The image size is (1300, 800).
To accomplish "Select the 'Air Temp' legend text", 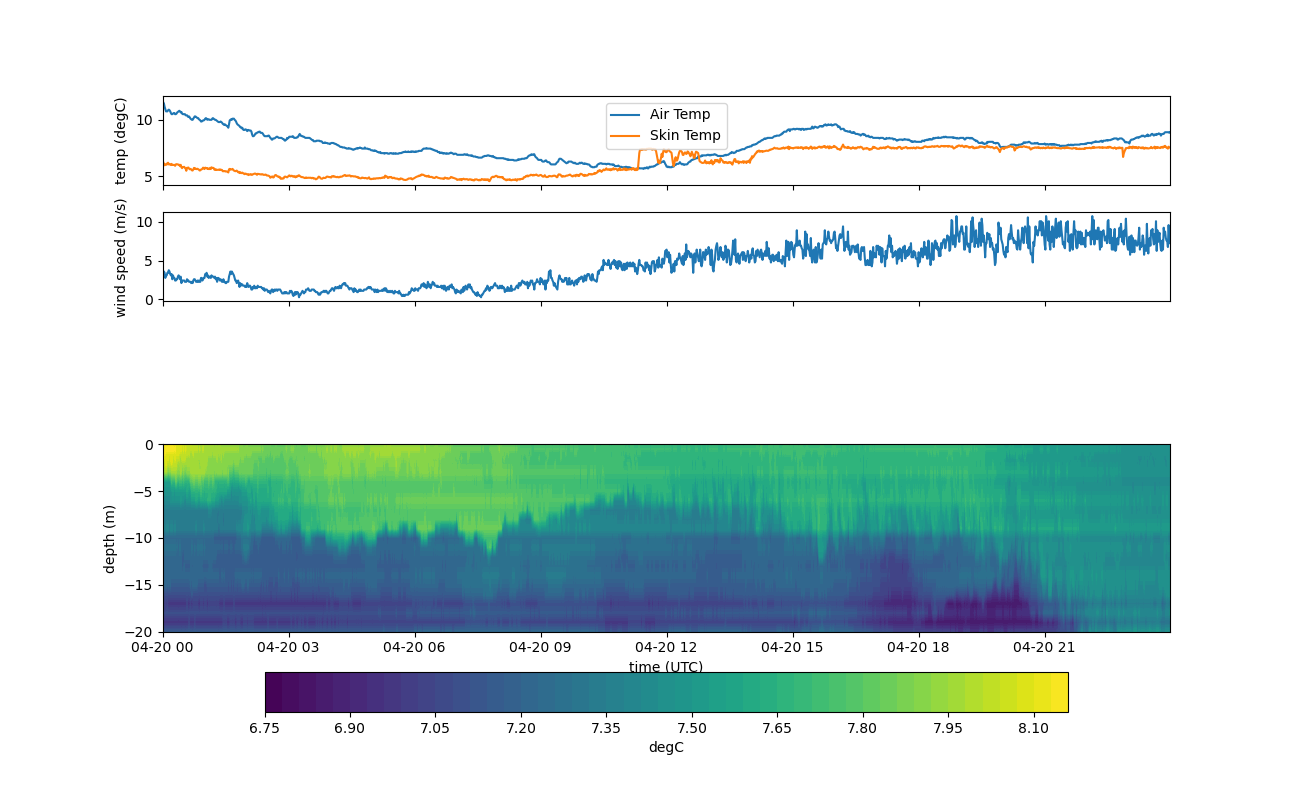I will [x=680, y=115].
